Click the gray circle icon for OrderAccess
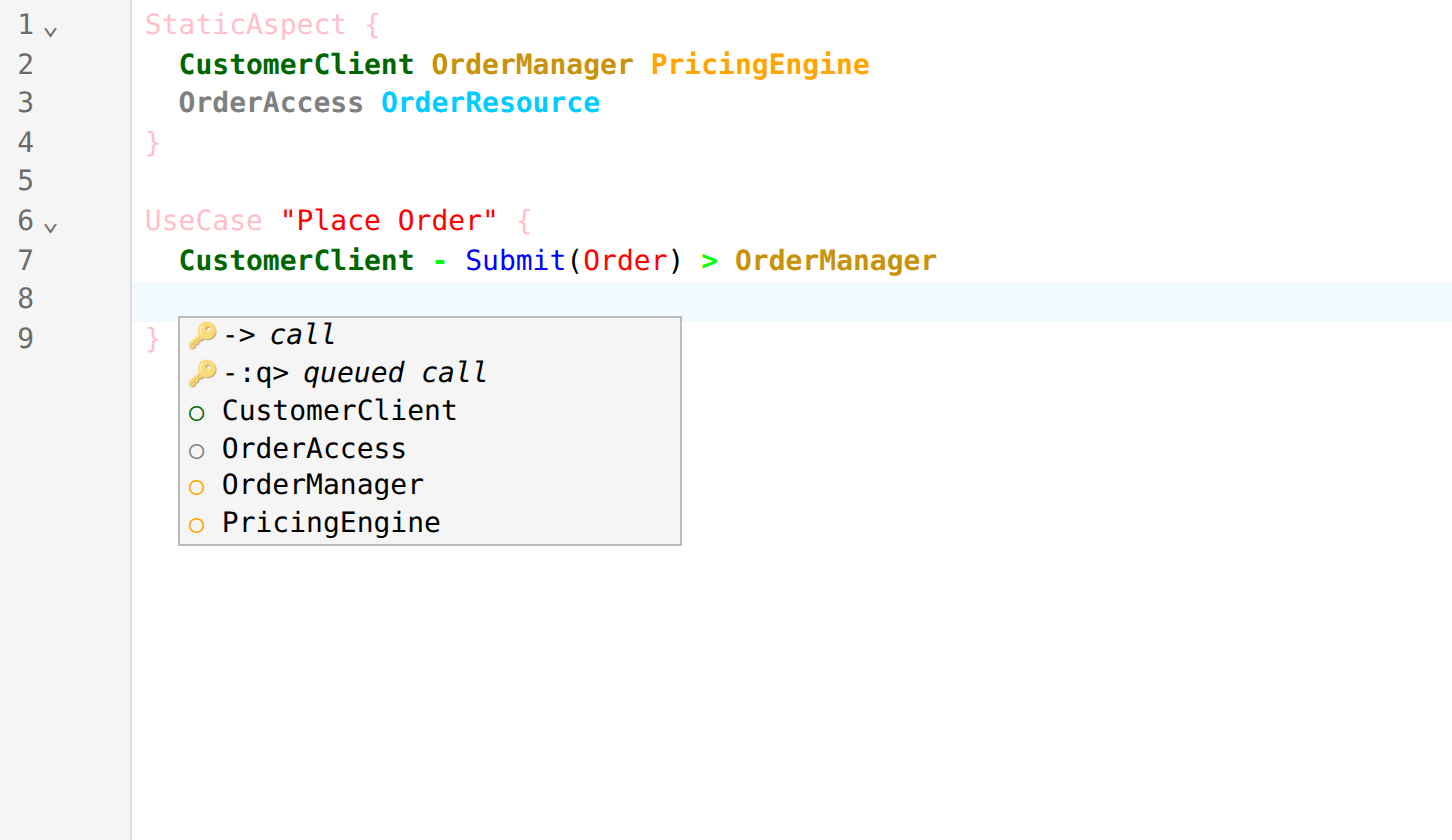Image resolution: width=1452 pixels, height=840 pixels. click(x=197, y=450)
